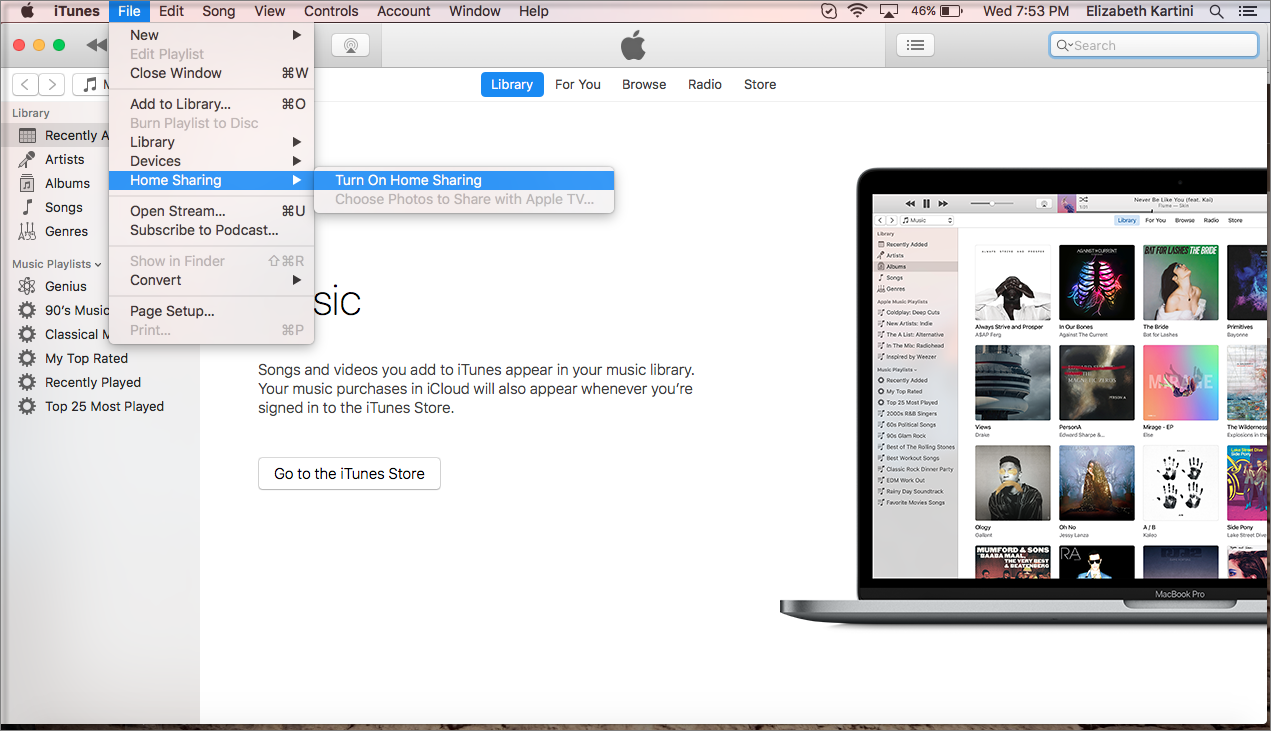
Task: Open the View menu
Action: tap(270, 11)
